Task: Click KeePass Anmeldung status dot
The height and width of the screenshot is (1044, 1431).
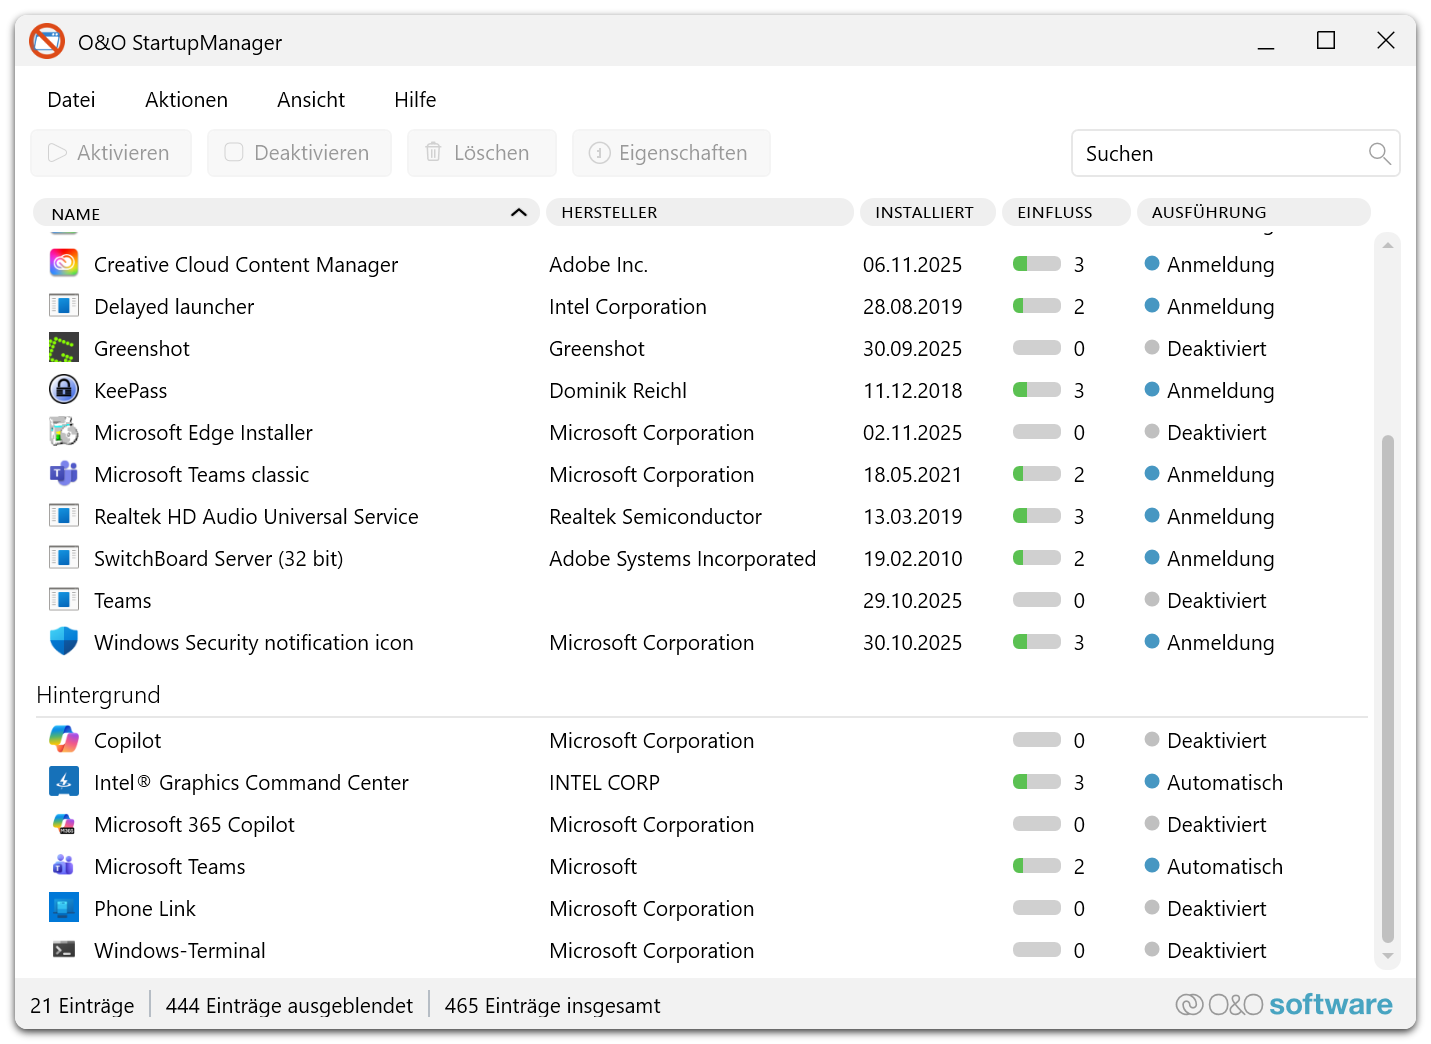Action: tap(1152, 389)
